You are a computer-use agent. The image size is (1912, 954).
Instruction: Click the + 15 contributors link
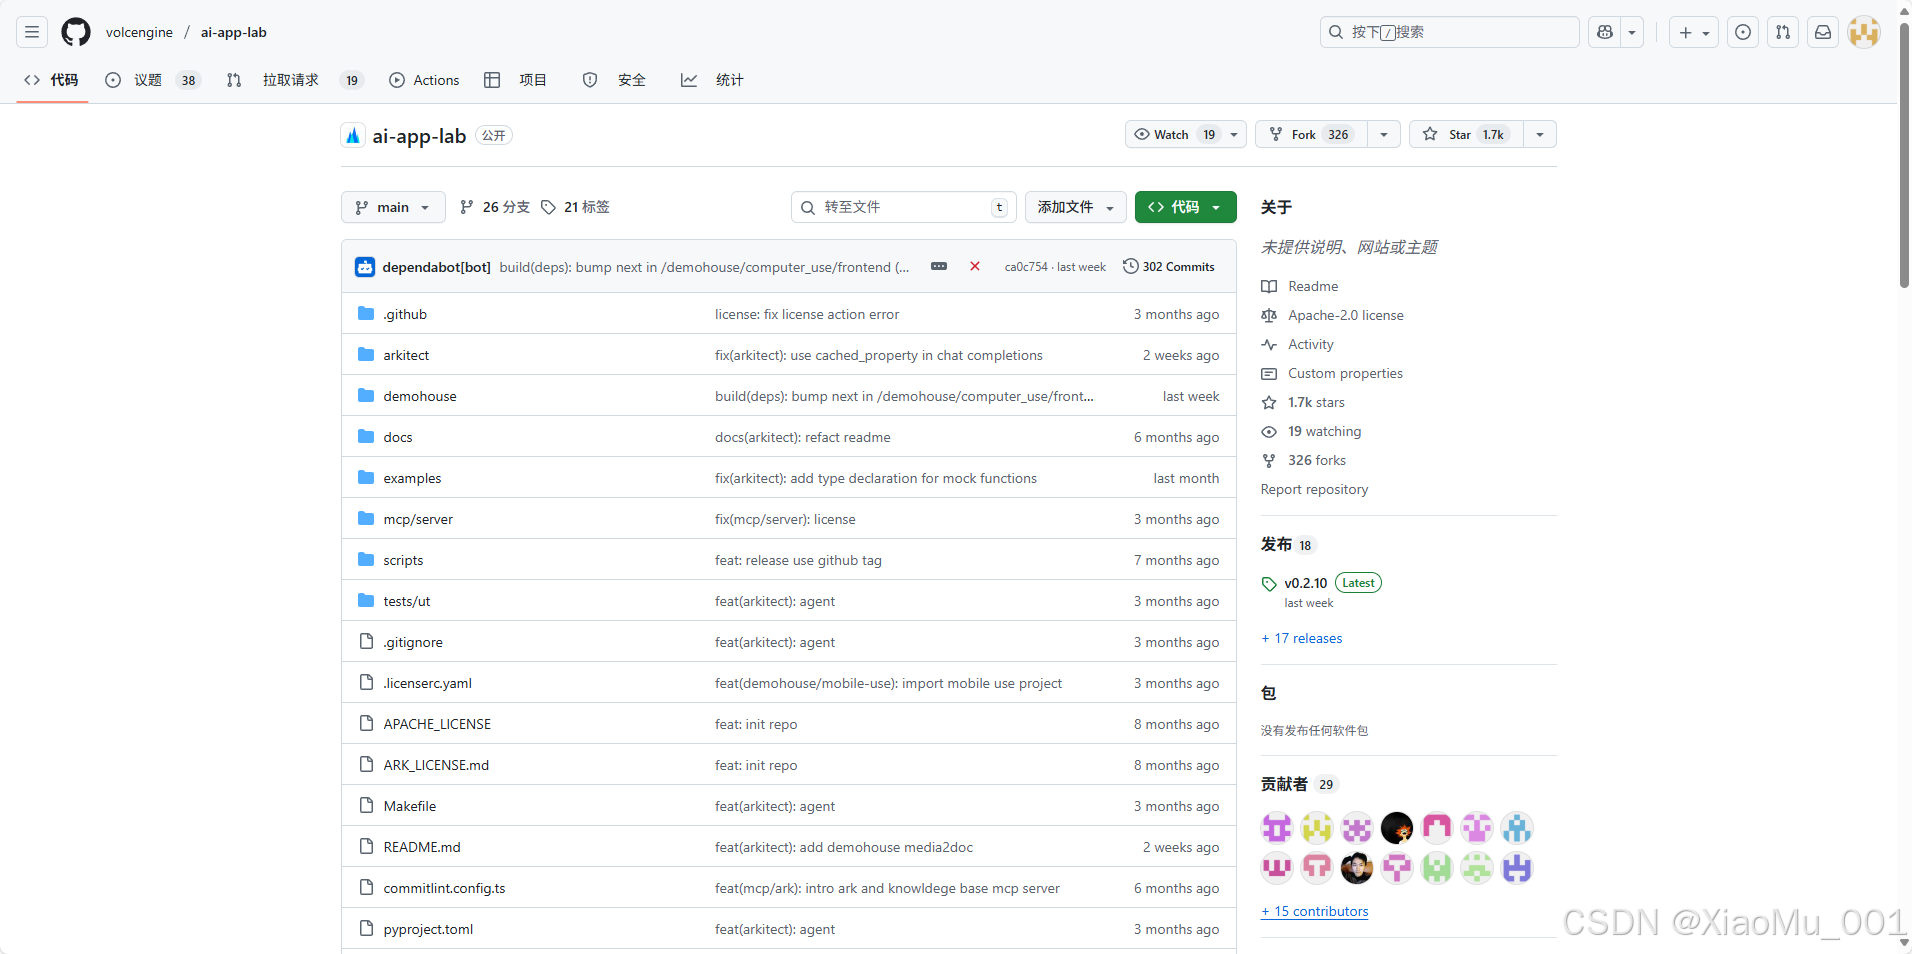coord(1315,911)
